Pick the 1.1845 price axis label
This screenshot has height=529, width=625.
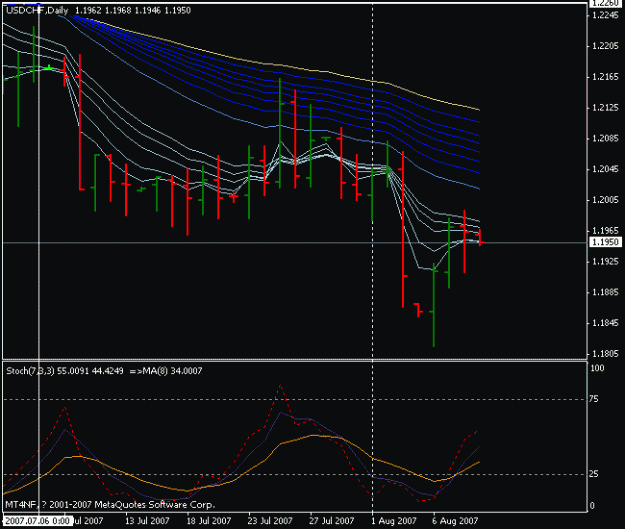[x=605, y=323]
